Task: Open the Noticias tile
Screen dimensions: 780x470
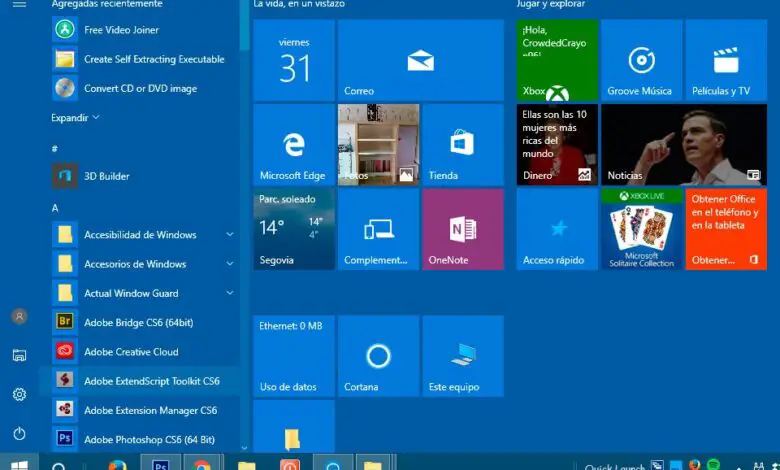Action: 684,145
